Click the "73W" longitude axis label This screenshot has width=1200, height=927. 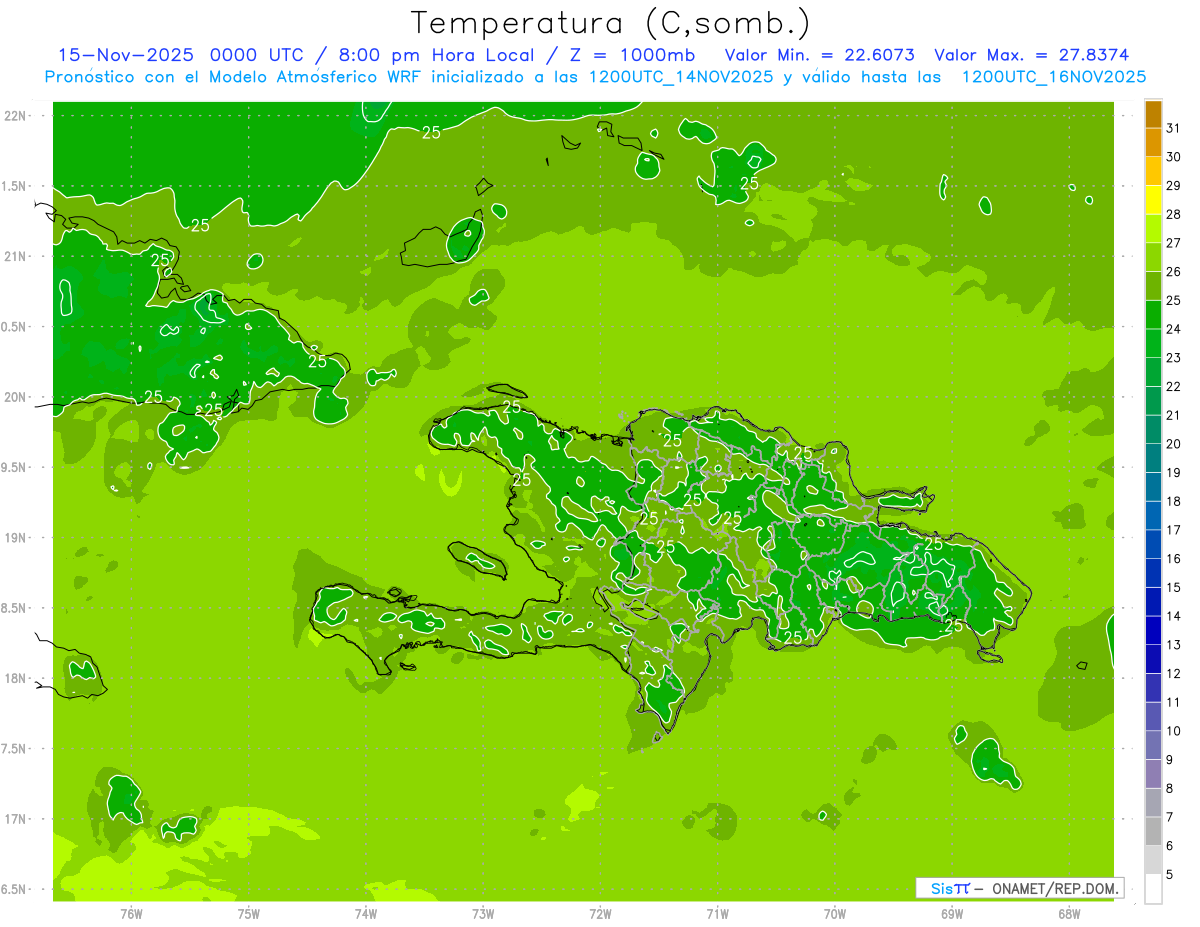[483, 914]
